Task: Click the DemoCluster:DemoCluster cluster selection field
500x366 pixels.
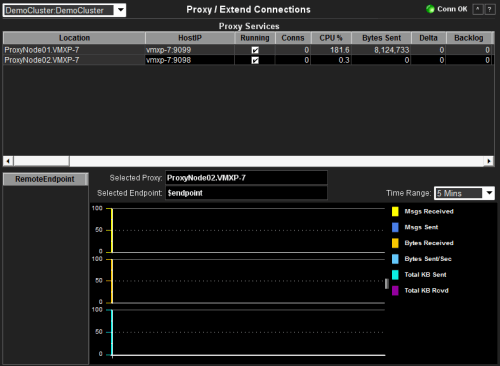Action: pos(59,10)
